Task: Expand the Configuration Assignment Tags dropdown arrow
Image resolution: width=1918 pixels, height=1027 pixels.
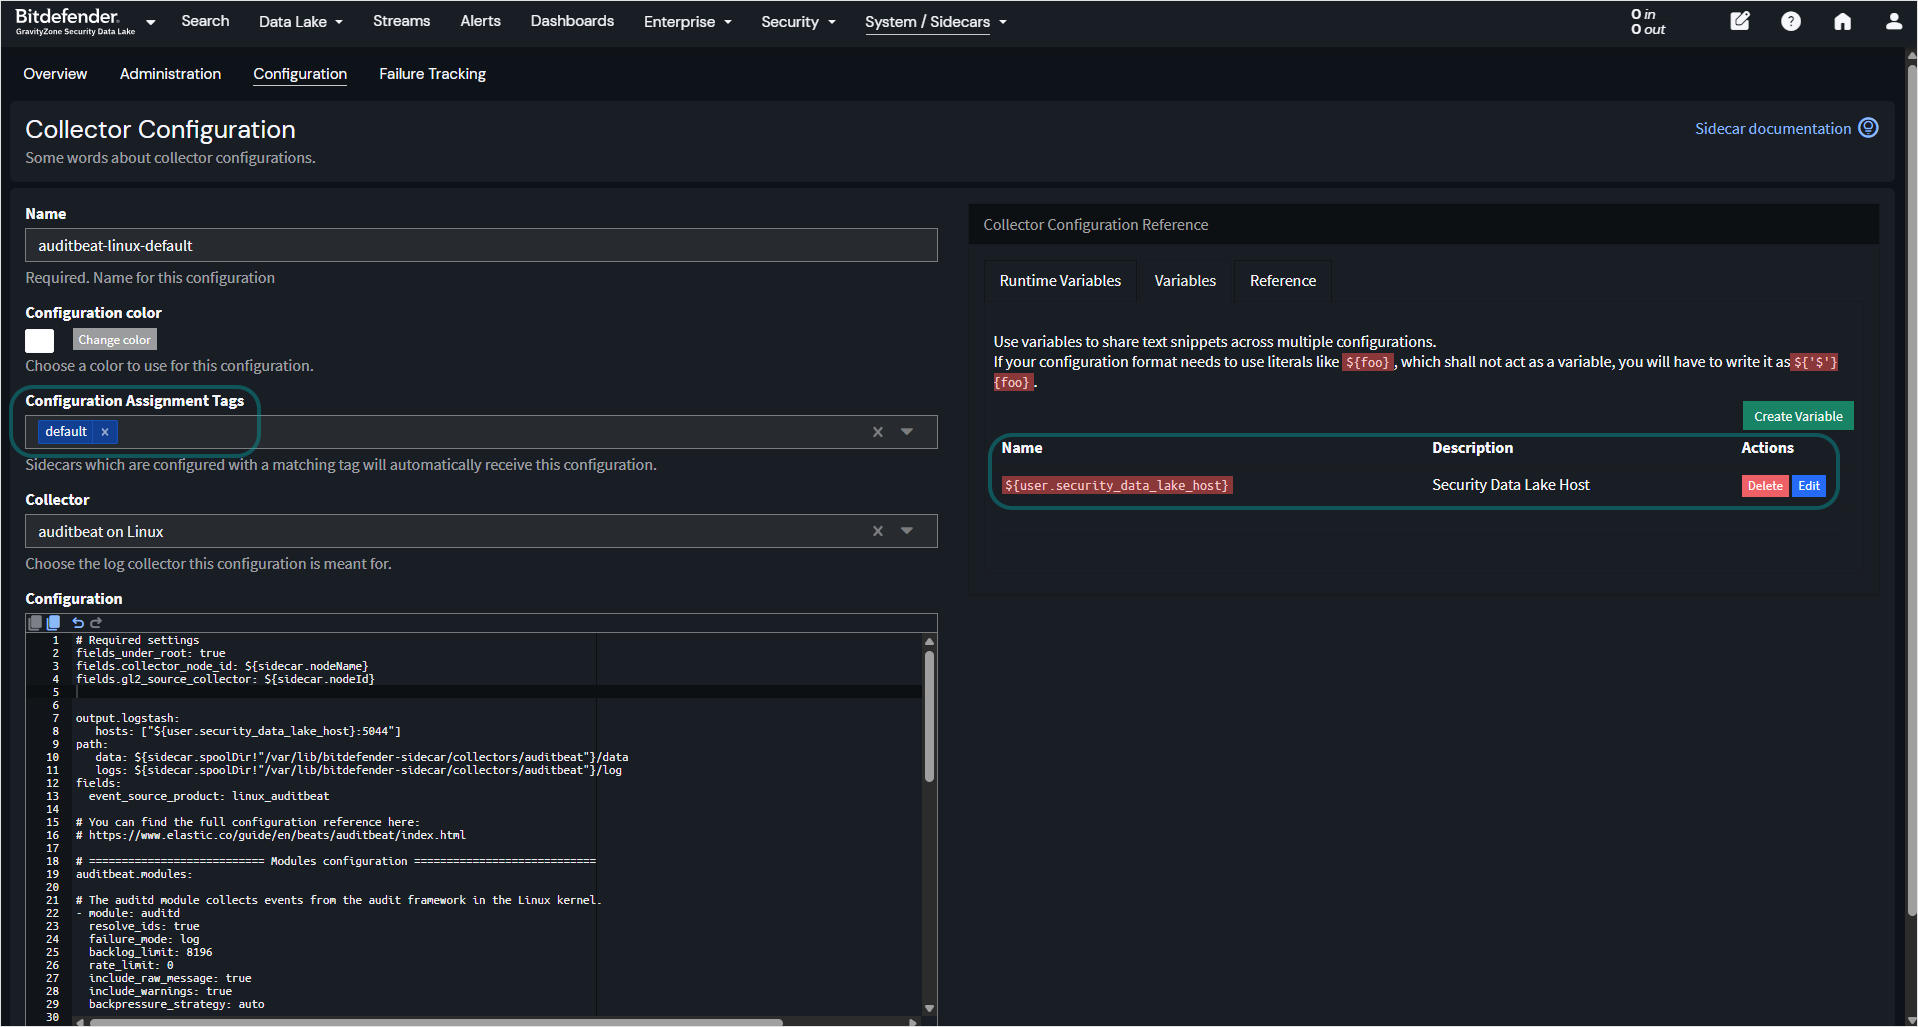Action: tap(907, 432)
